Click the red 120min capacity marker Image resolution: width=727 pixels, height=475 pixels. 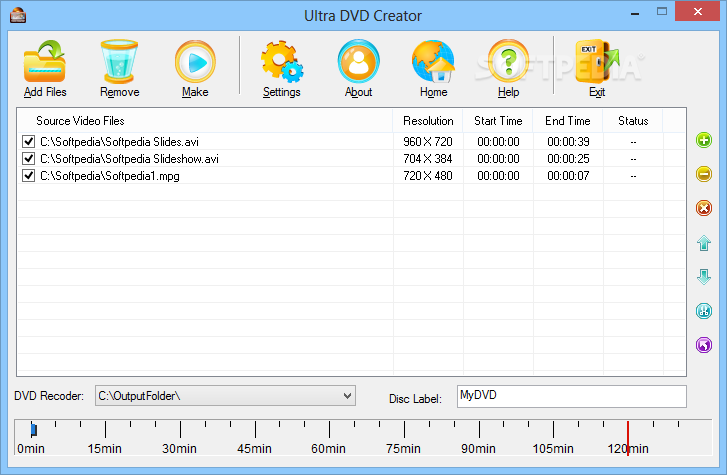coord(628,438)
